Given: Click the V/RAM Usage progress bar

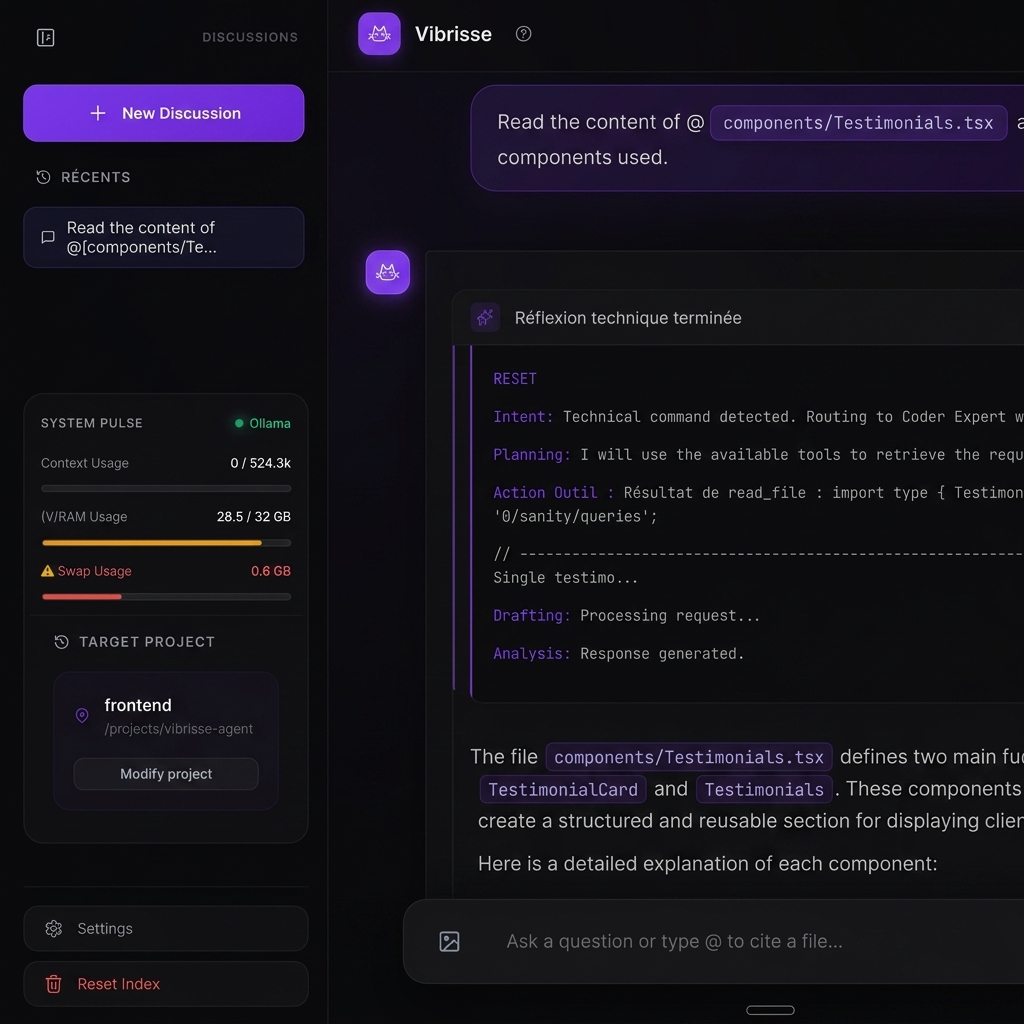Looking at the screenshot, I should point(166,543).
